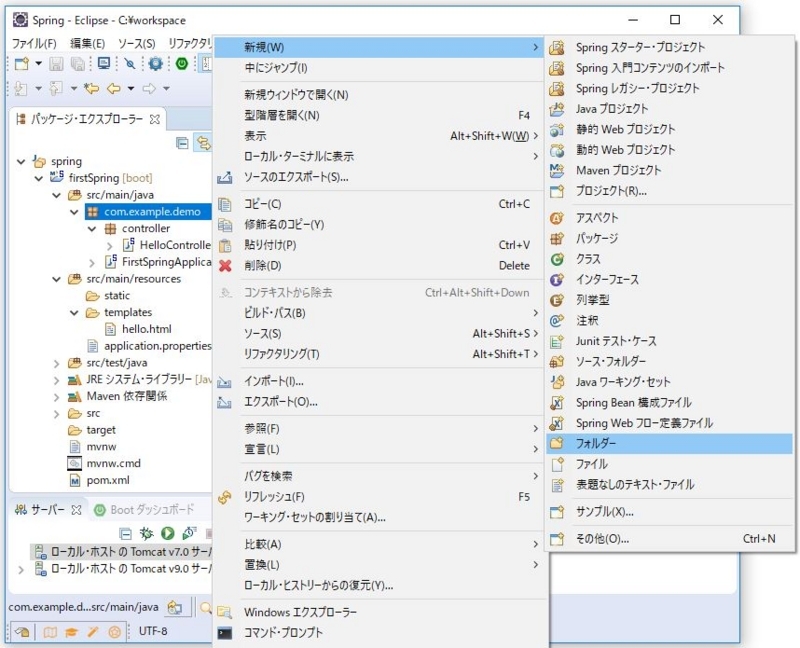Open the 編集(E) menu
This screenshot has height=648, width=800.
click(87, 43)
